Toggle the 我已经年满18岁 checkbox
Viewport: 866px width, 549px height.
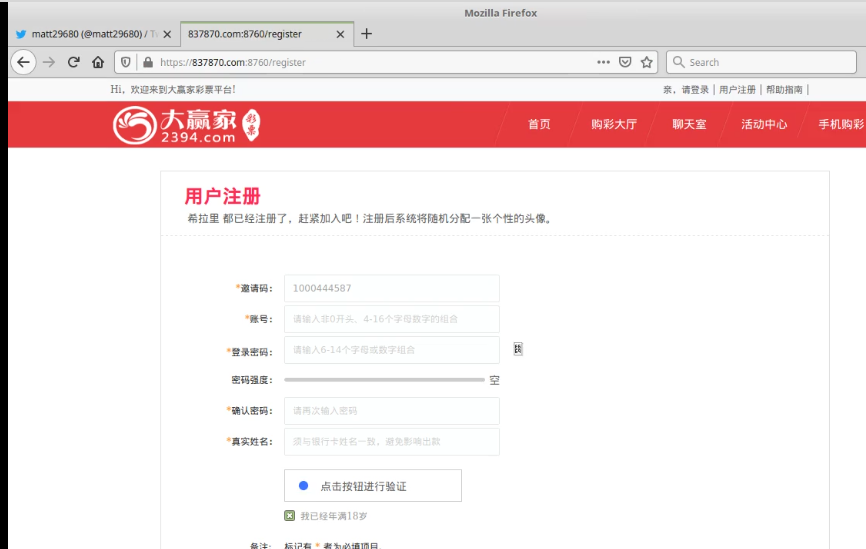[x=289, y=516]
